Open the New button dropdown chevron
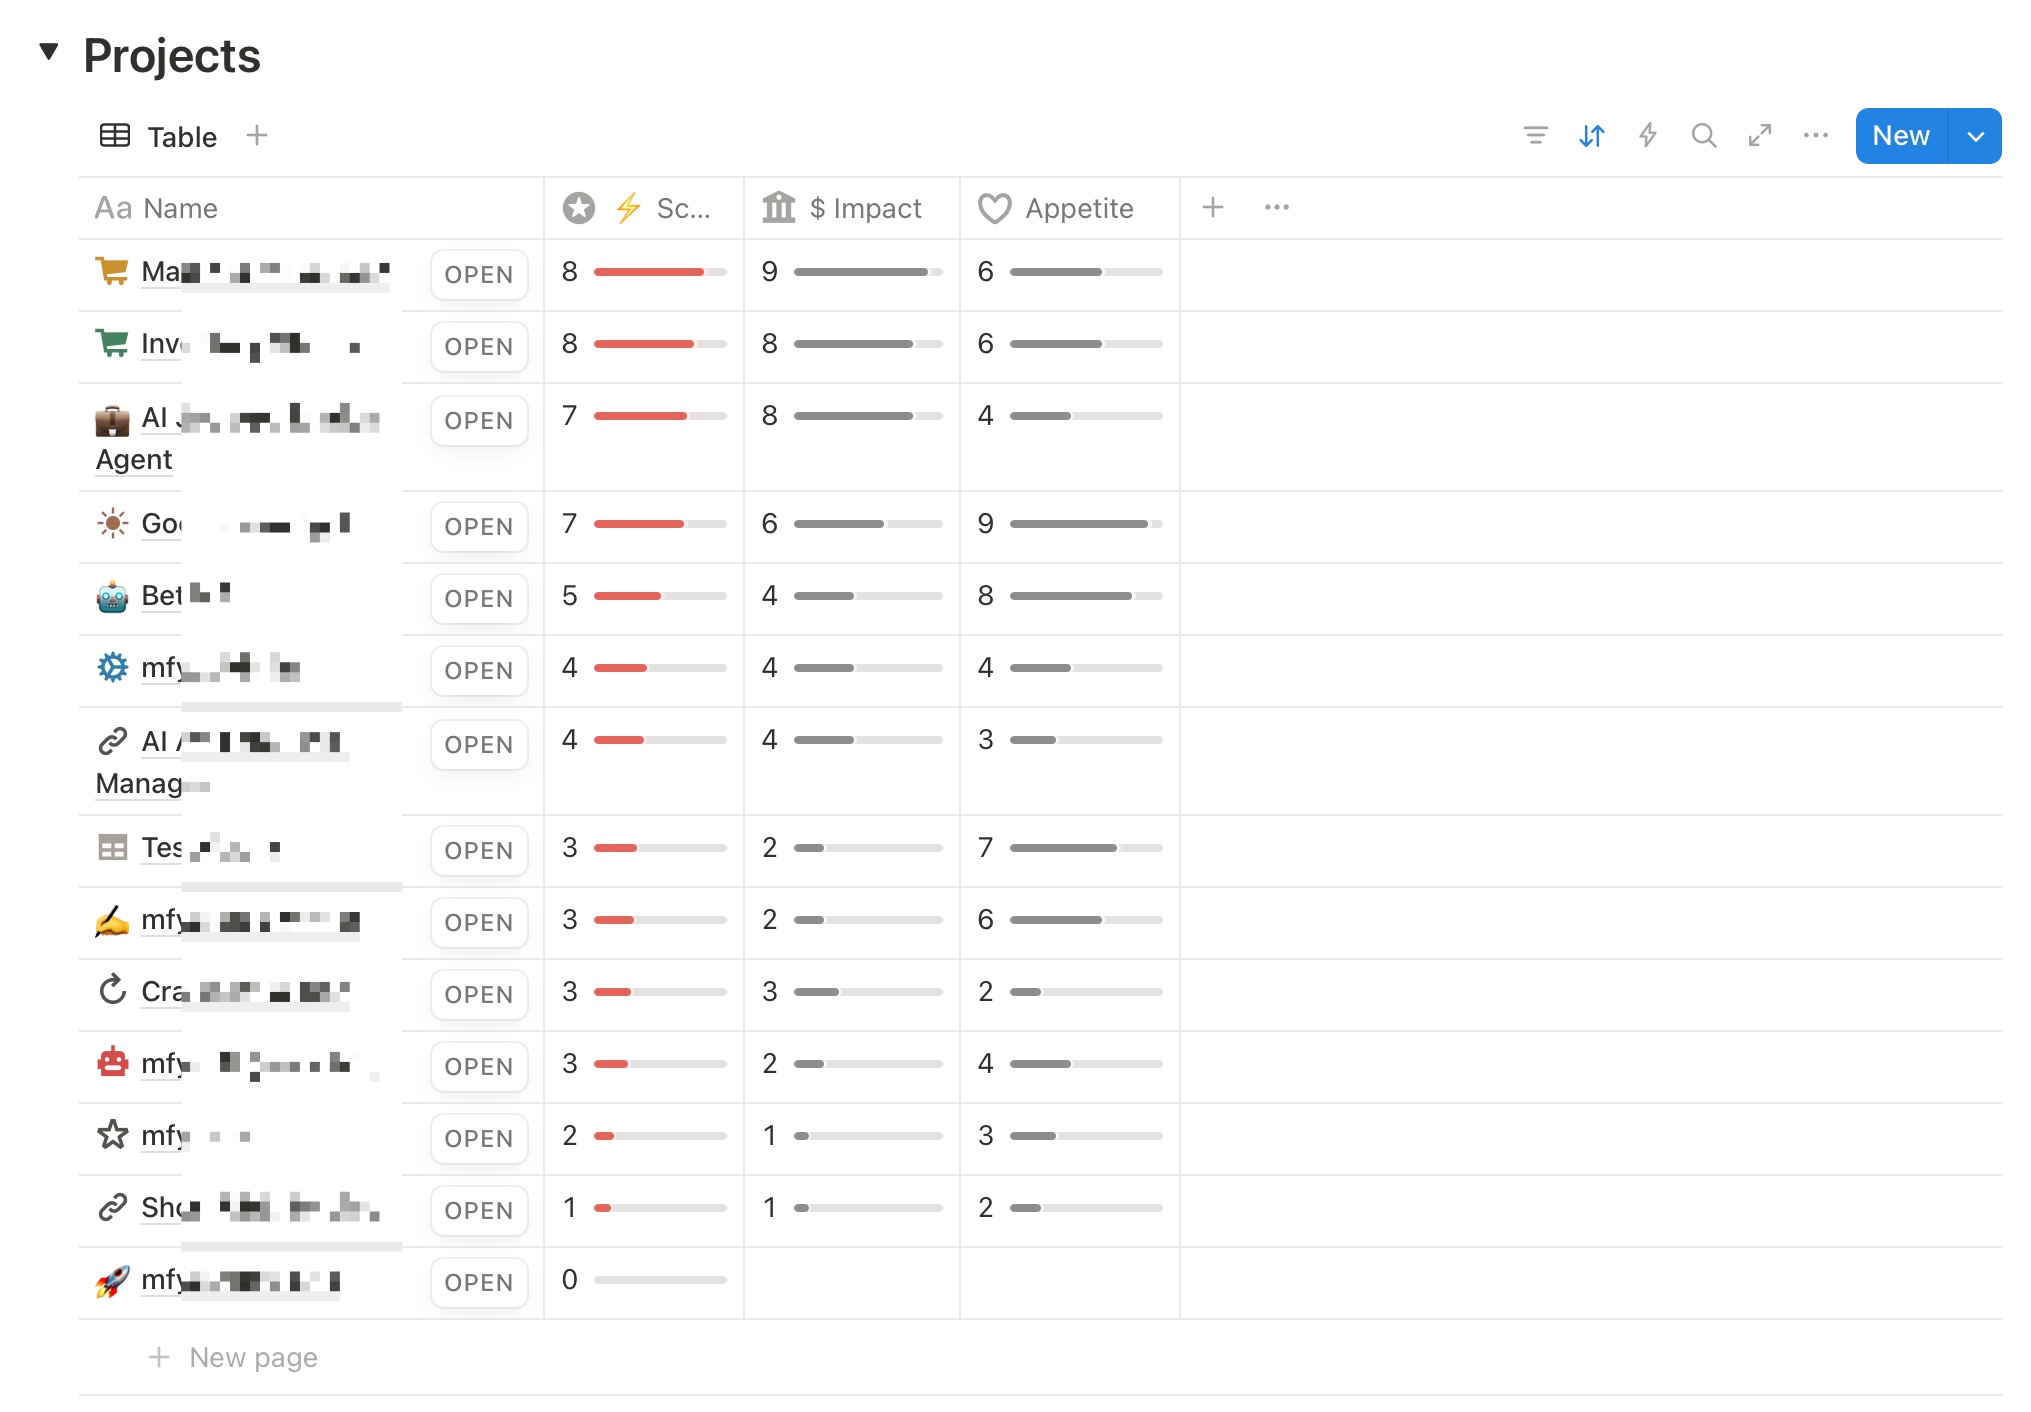Image resolution: width=2031 pixels, height=1412 pixels. pos(1975,135)
